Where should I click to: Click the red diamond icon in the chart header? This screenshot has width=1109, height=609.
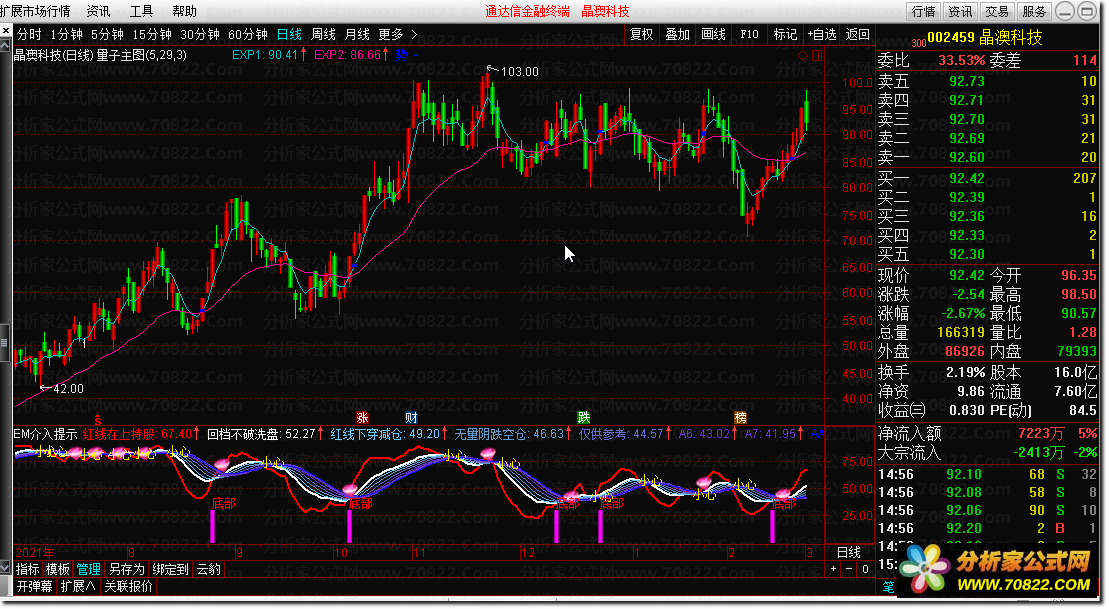coord(803,55)
